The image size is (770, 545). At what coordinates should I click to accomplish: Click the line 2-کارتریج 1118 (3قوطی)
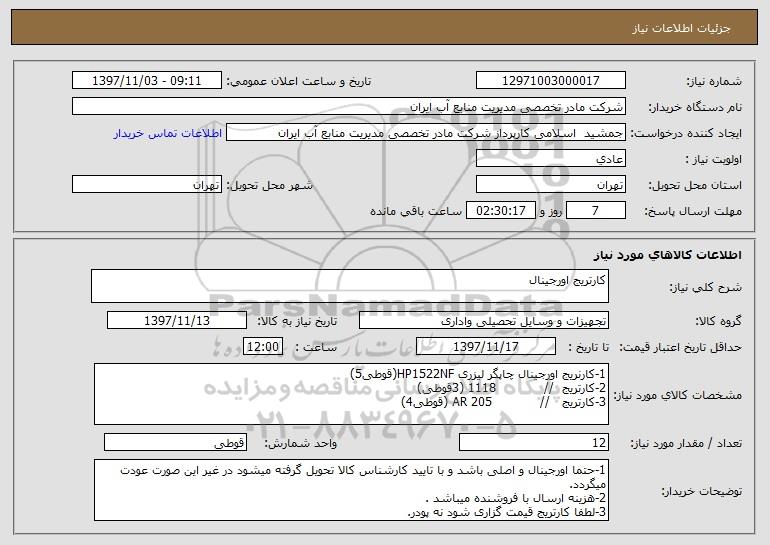(511, 388)
